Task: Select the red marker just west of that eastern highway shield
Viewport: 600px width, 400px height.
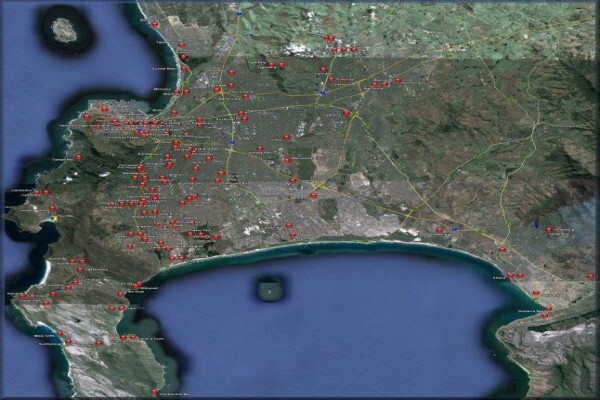Action: point(440,230)
